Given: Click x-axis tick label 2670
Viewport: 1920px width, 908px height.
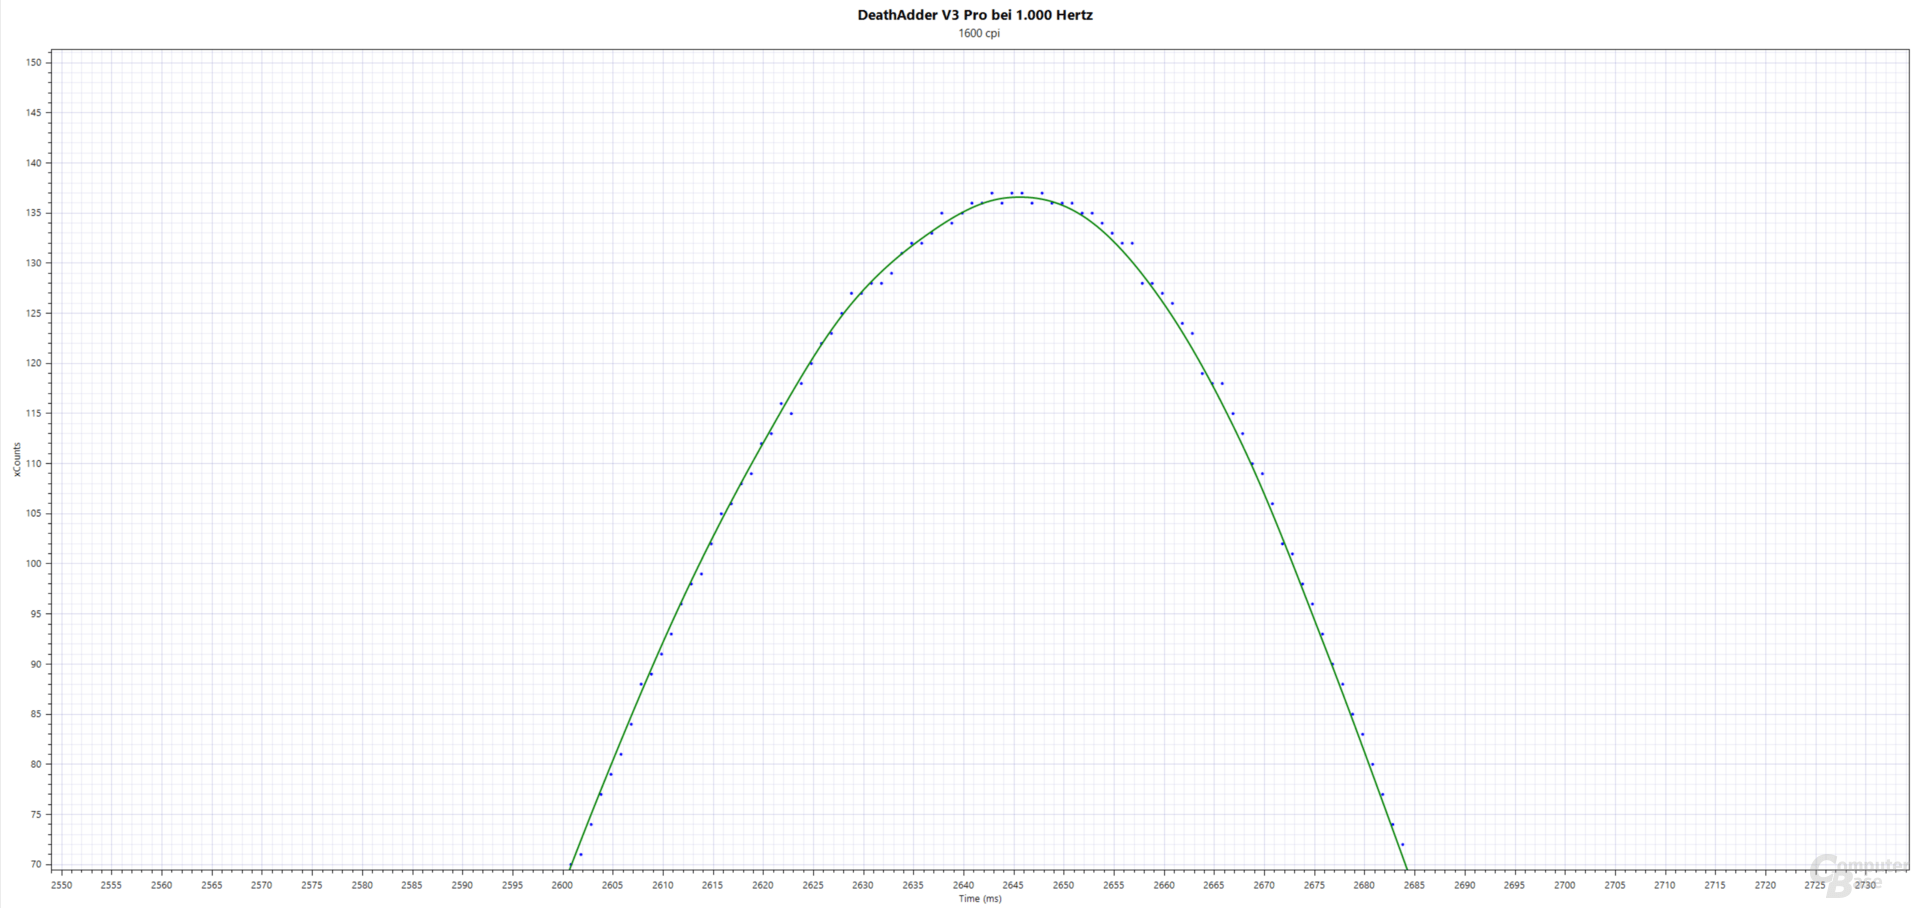Looking at the screenshot, I should [1264, 885].
